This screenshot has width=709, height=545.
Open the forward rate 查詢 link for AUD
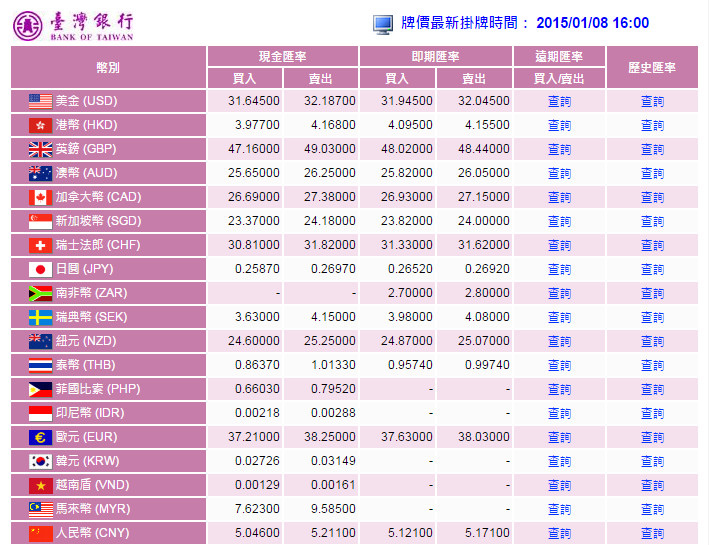[x=559, y=173]
